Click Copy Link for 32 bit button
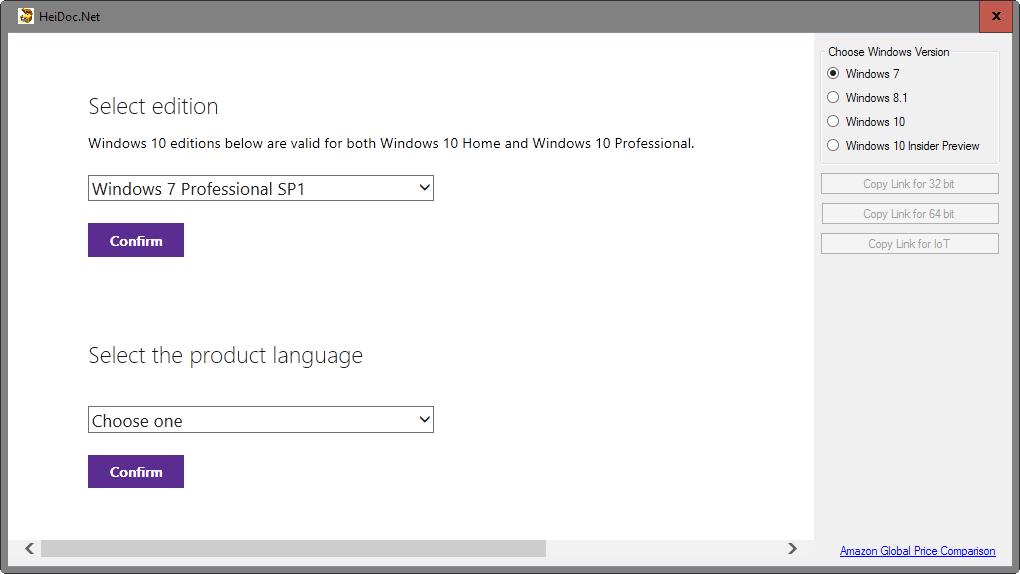 (909, 184)
